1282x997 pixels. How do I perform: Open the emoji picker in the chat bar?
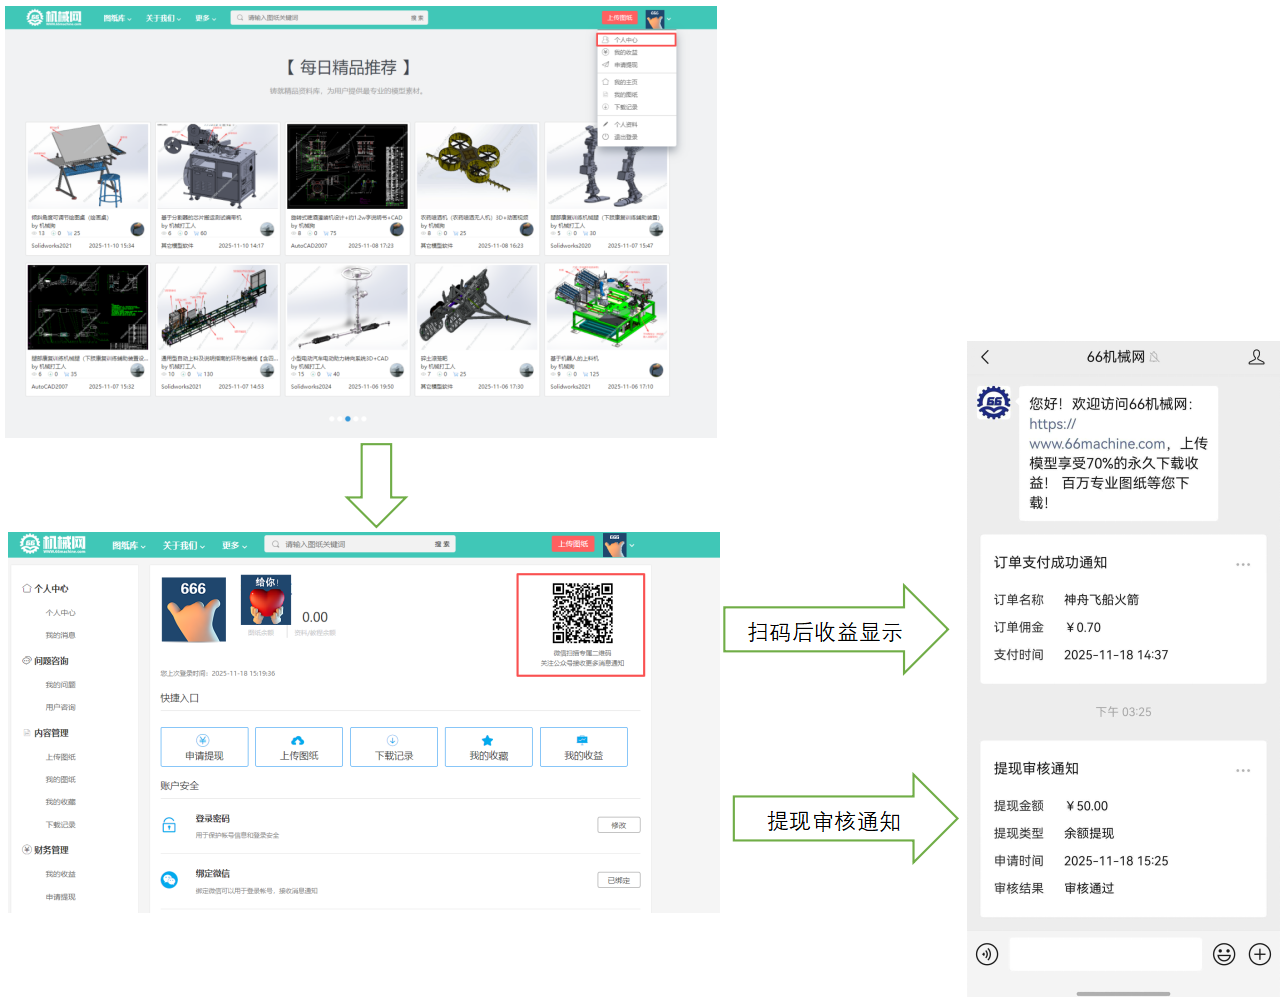(1224, 954)
